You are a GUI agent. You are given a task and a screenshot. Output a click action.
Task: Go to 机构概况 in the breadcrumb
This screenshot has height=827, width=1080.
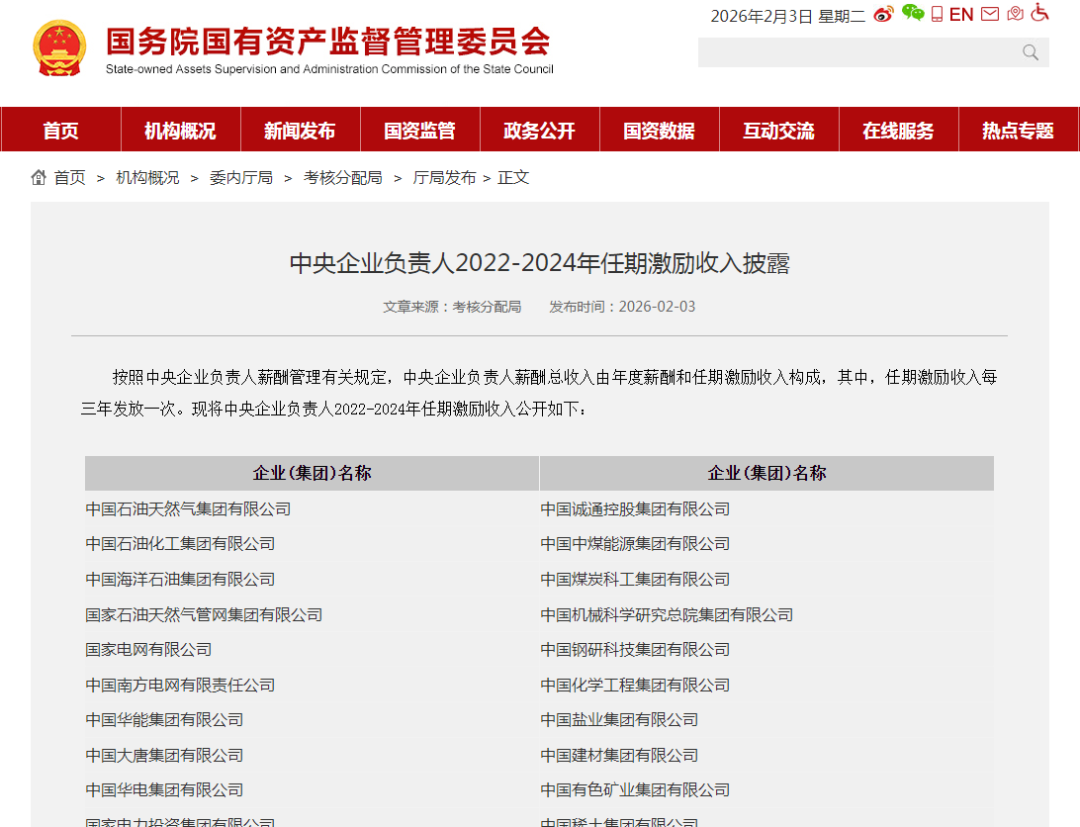coord(147,178)
